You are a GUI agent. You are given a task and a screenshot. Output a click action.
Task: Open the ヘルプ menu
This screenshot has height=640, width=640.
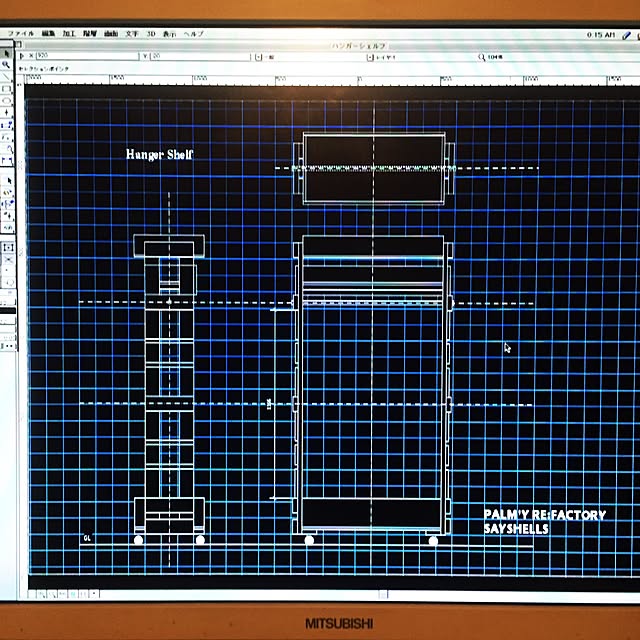tap(193, 34)
